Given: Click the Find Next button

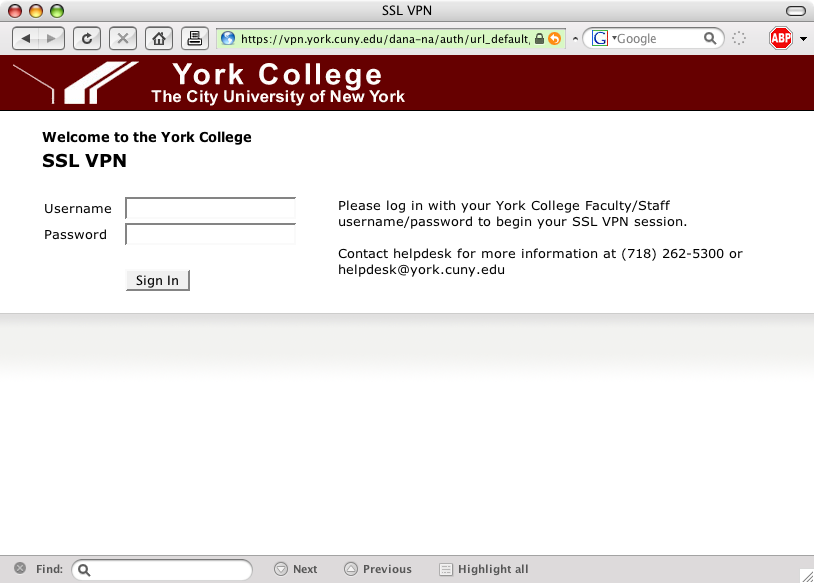Looking at the screenshot, I should tap(296, 569).
